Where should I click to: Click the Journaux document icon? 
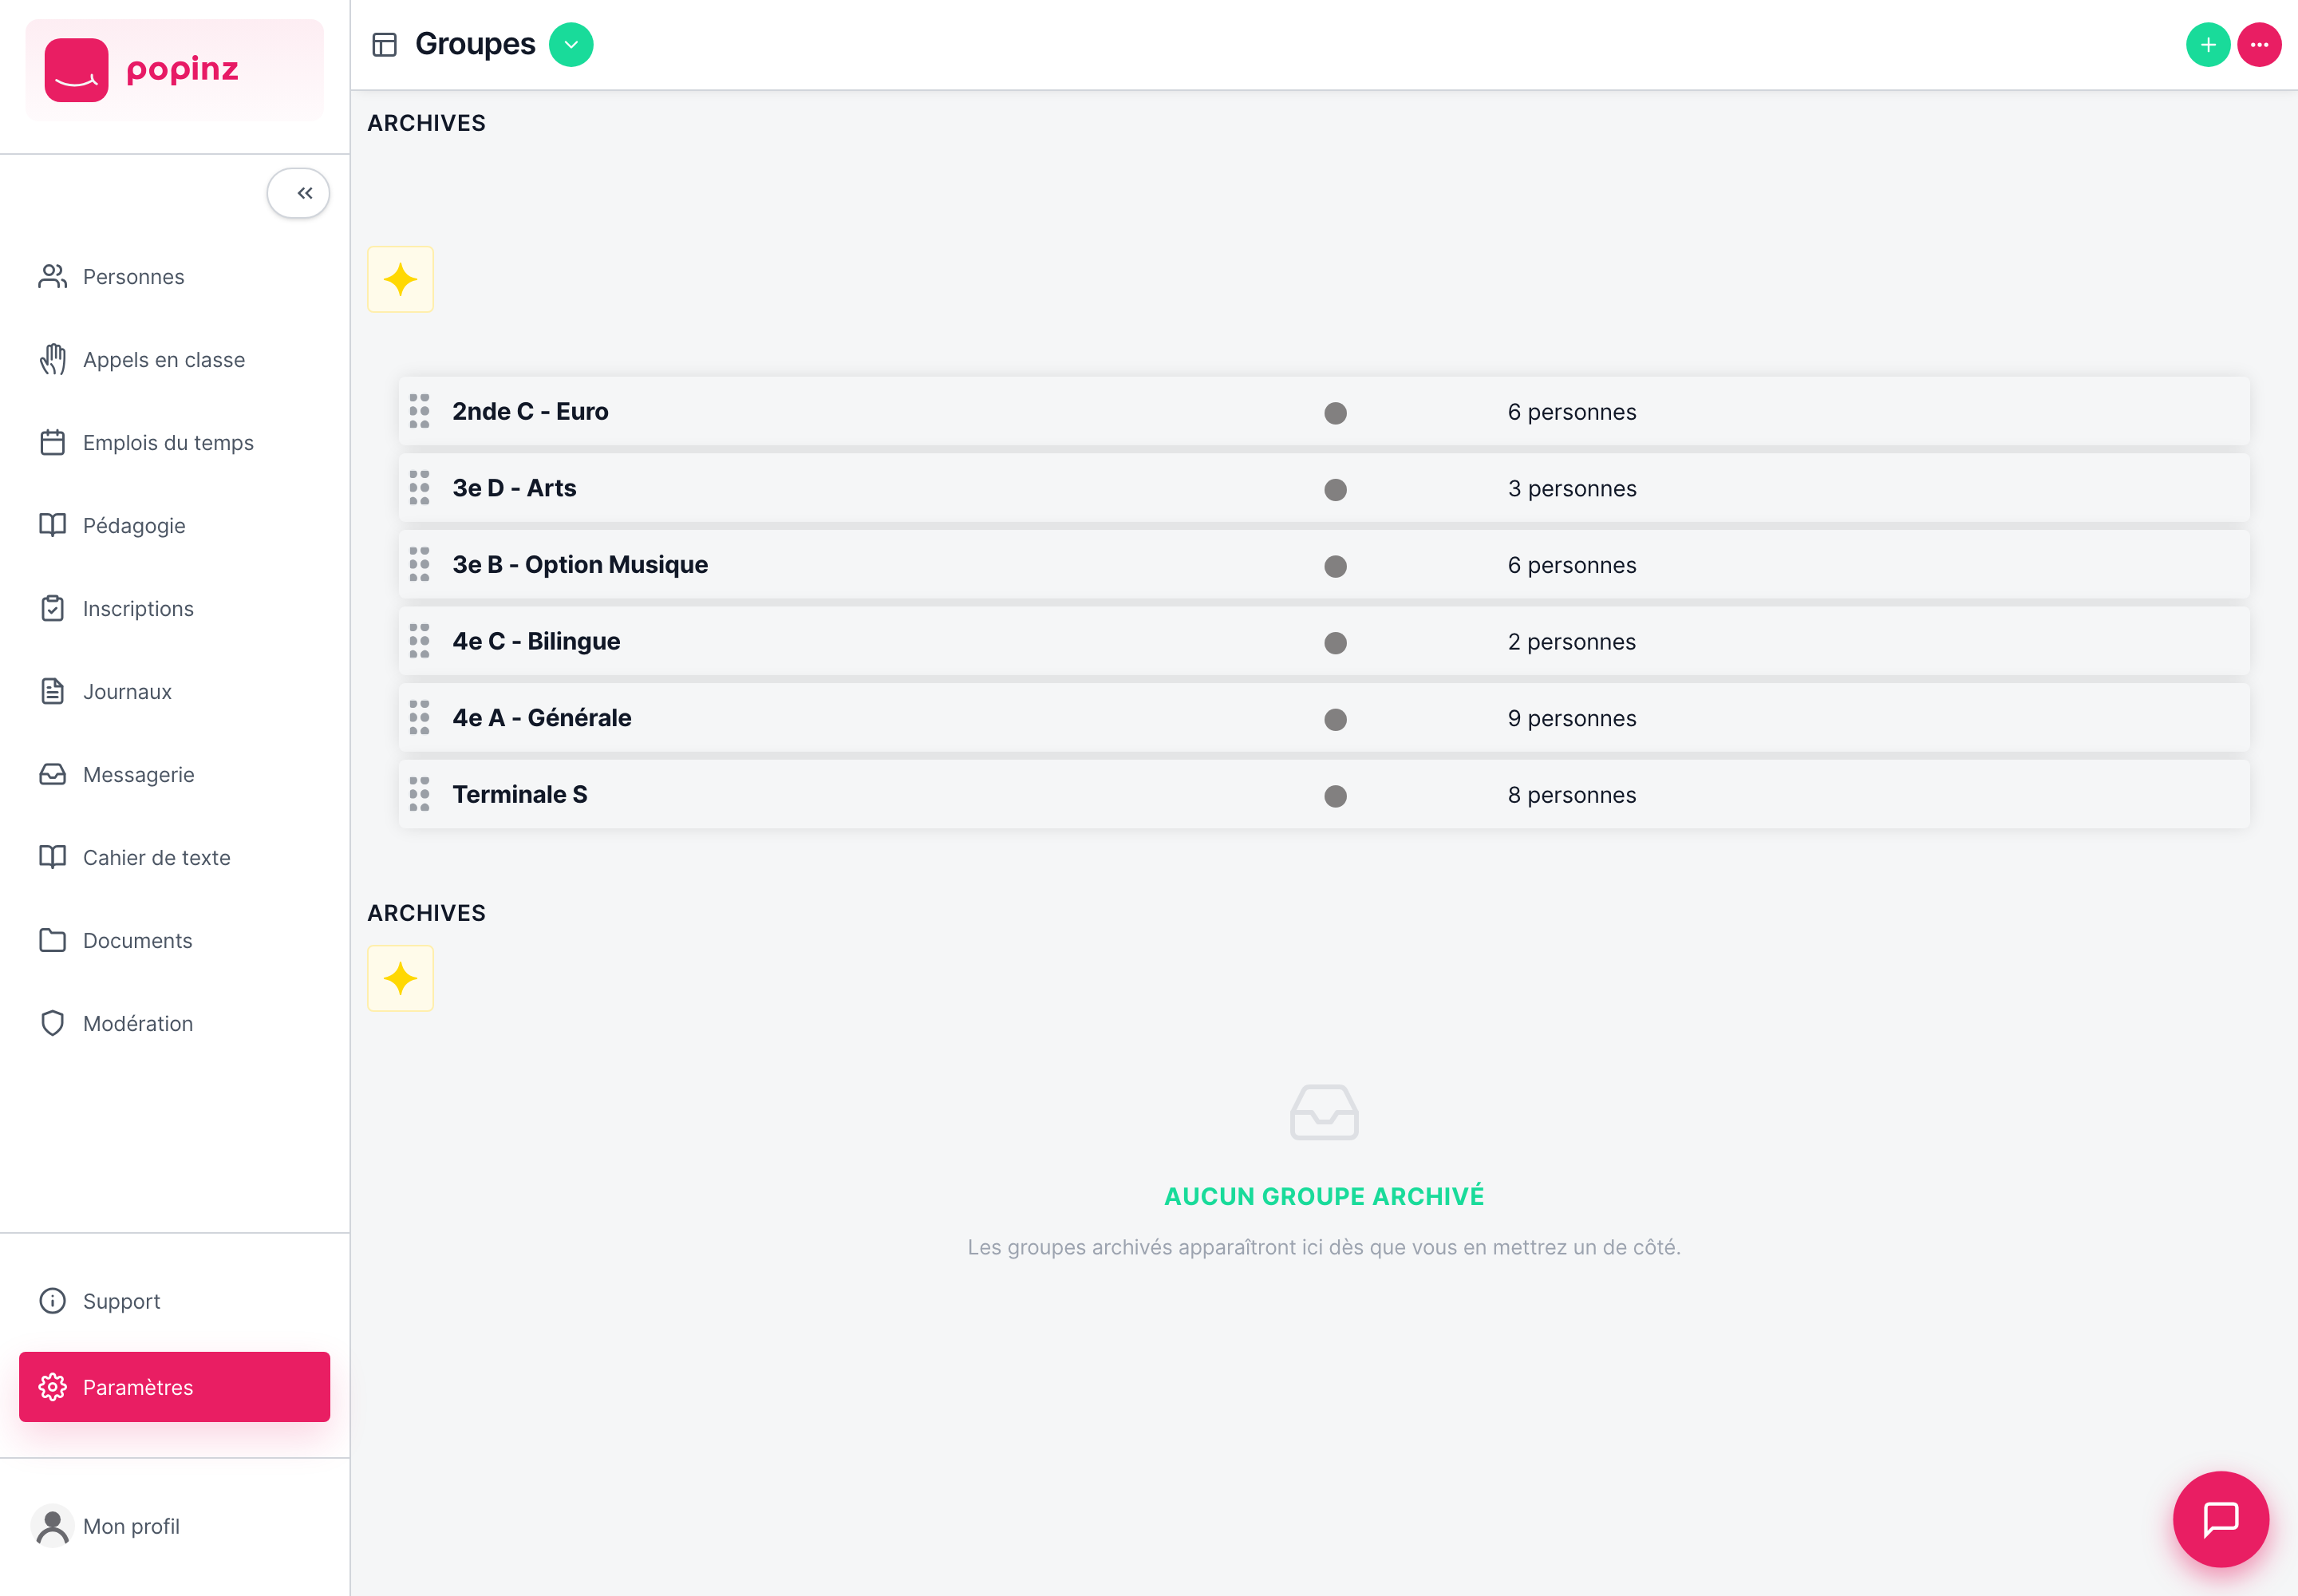click(52, 691)
